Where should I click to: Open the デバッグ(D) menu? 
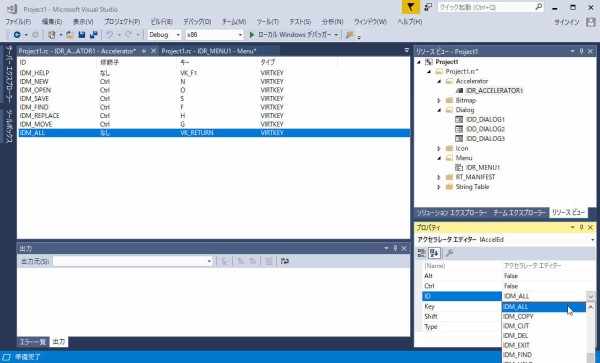pyautogui.click(x=197, y=22)
